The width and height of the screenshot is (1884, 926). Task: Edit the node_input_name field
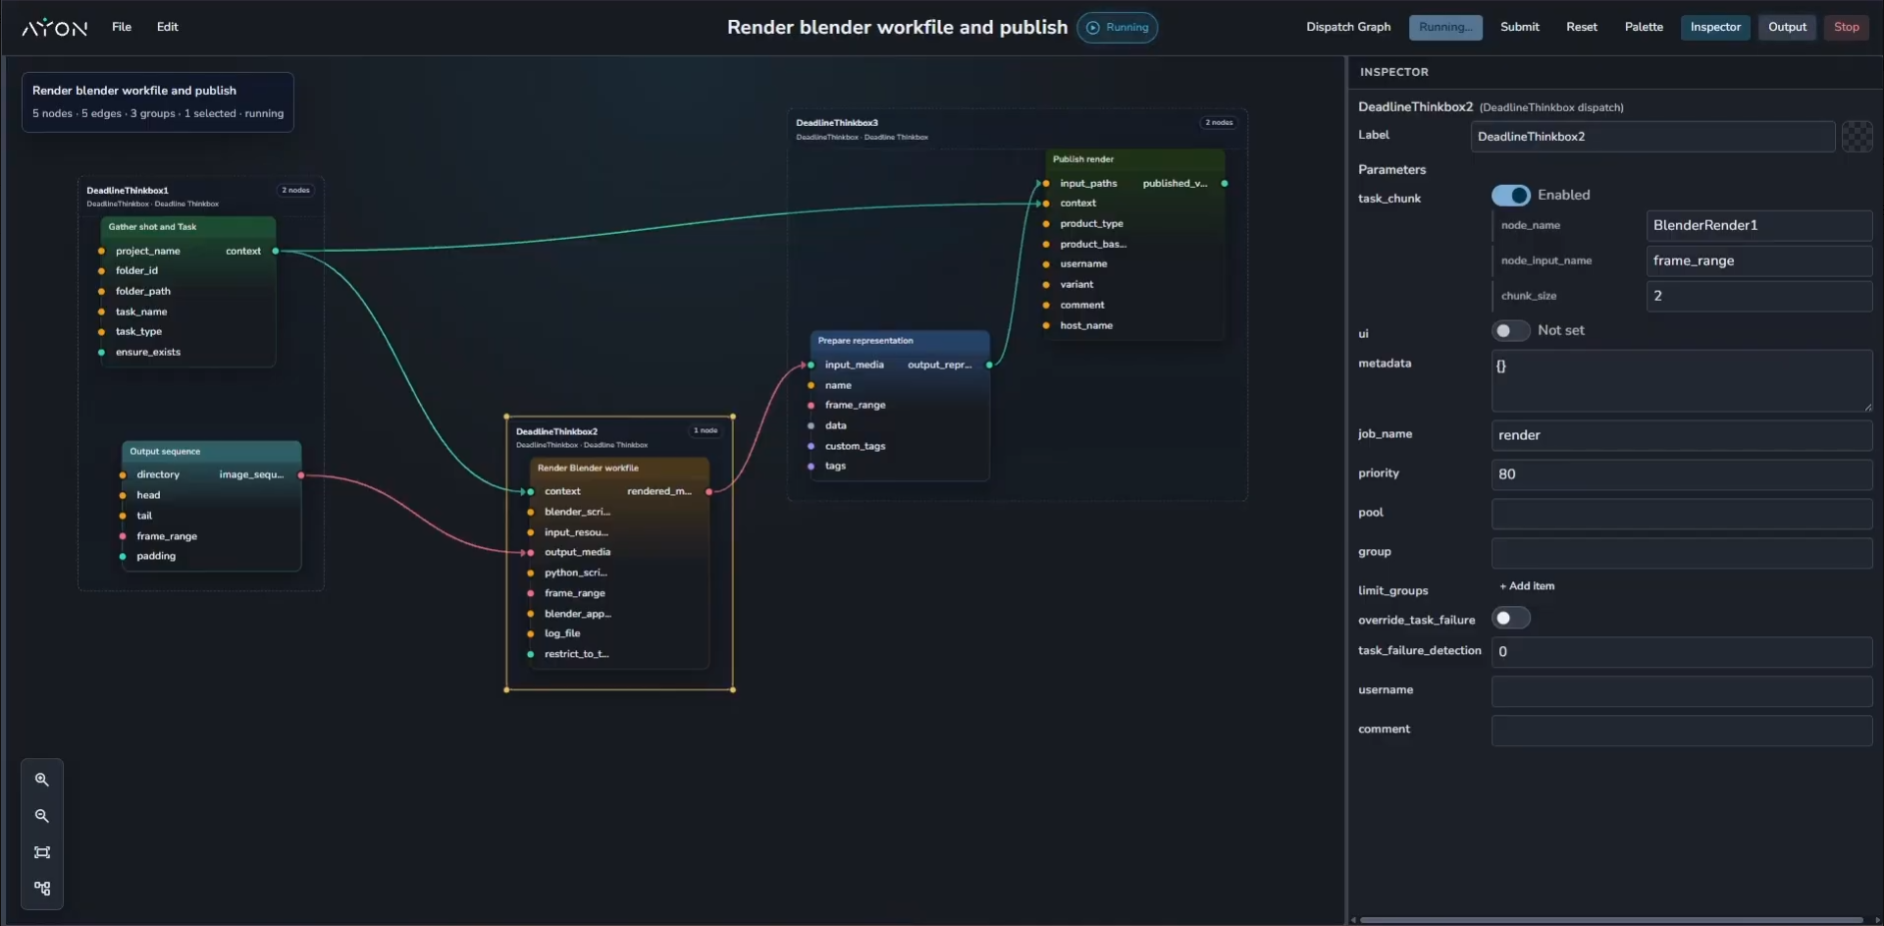1759,260
